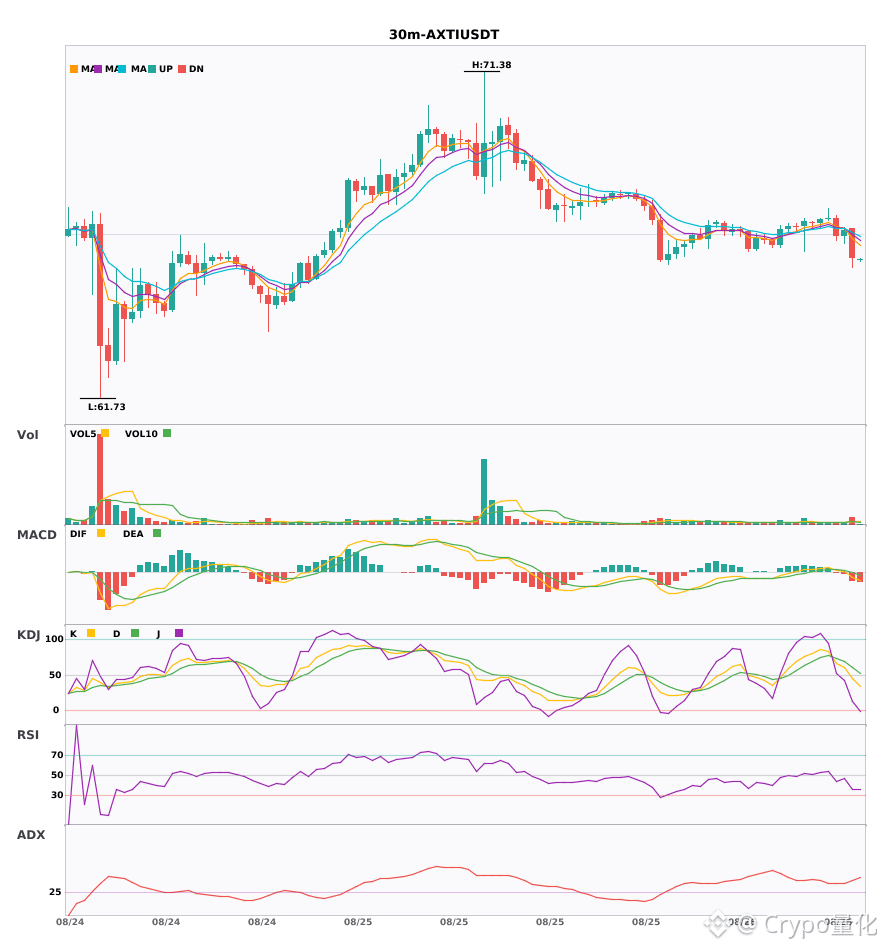Click the purple MA legend swatch
This screenshot has width=885, height=950.
click(98, 69)
